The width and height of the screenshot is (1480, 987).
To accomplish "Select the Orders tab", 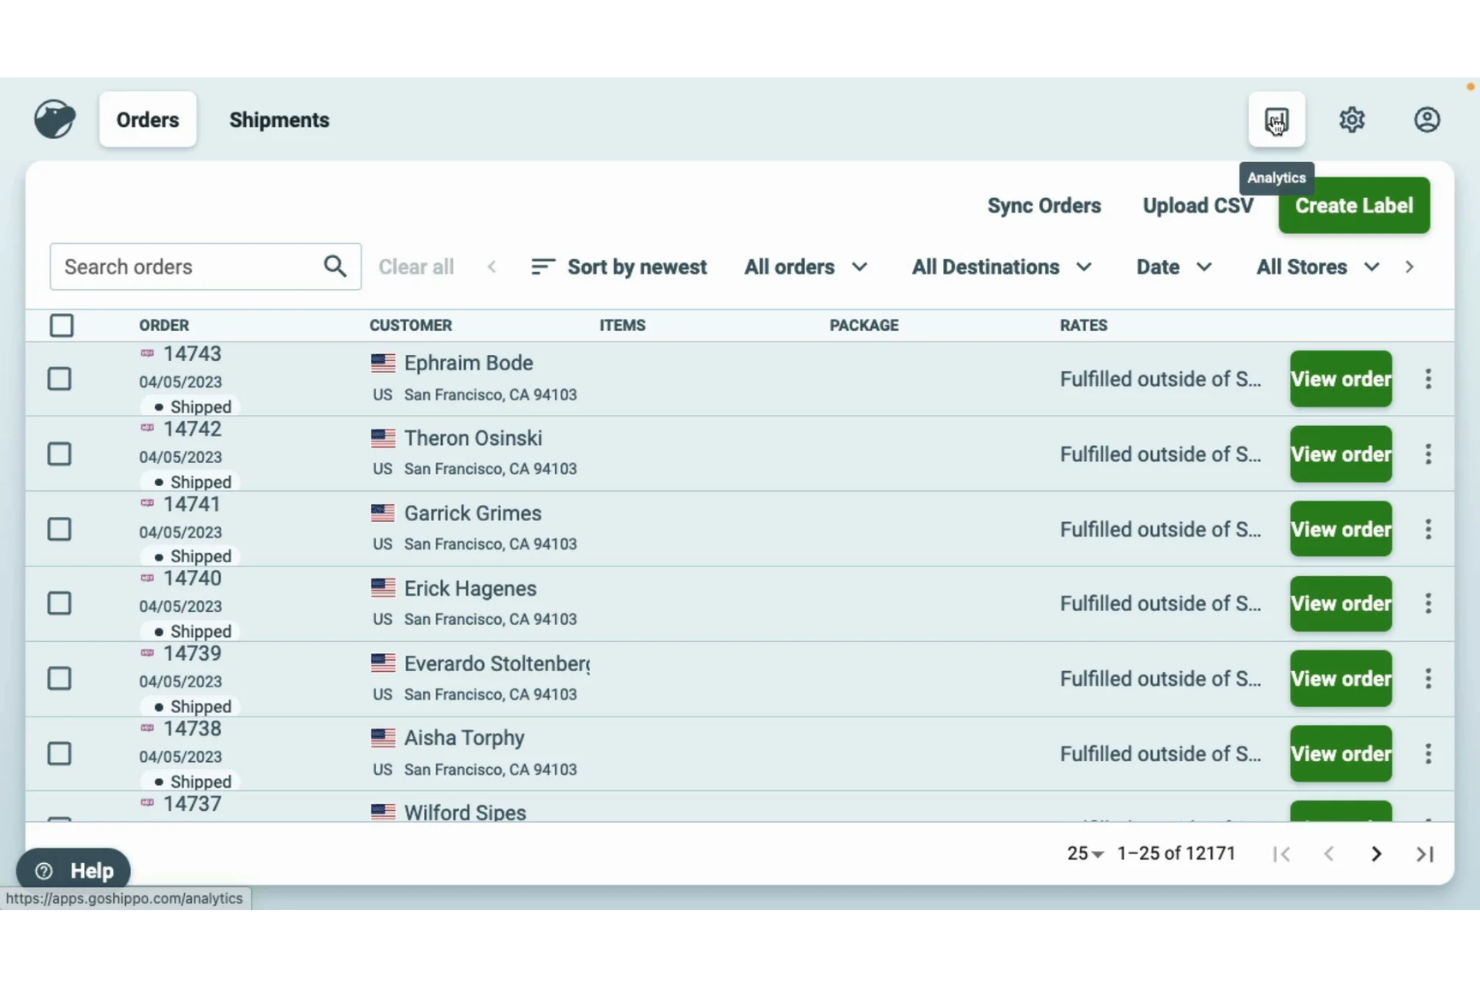I will click(147, 119).
